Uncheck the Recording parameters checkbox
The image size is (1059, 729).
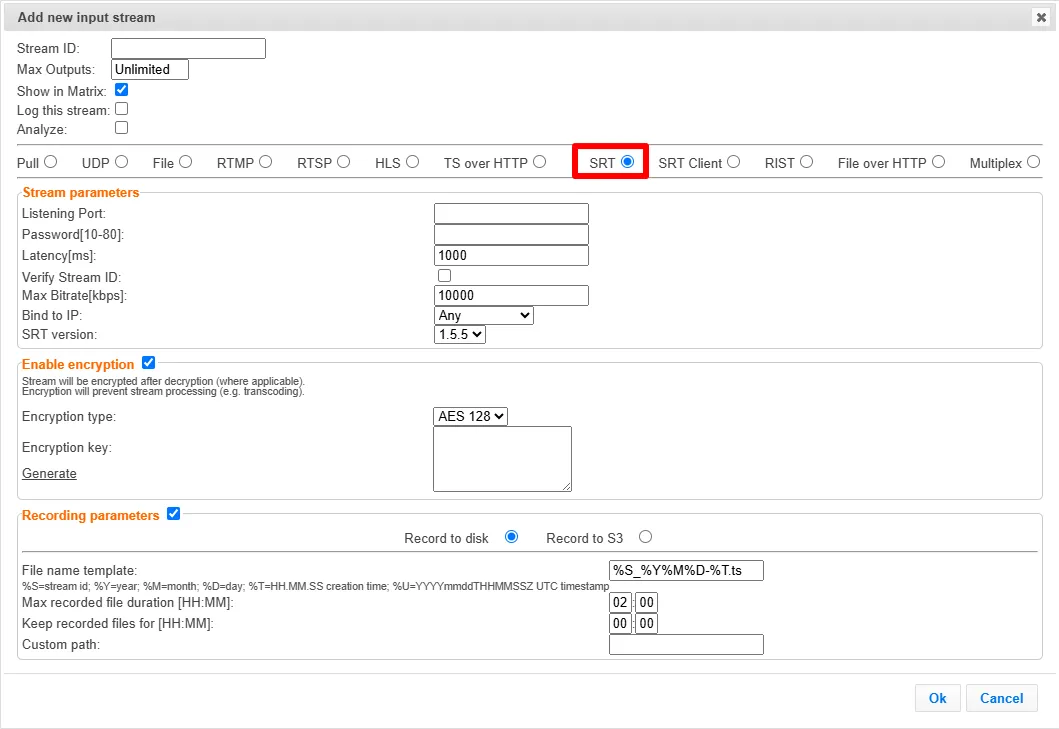pyautogui.click(x=174, y=513)
